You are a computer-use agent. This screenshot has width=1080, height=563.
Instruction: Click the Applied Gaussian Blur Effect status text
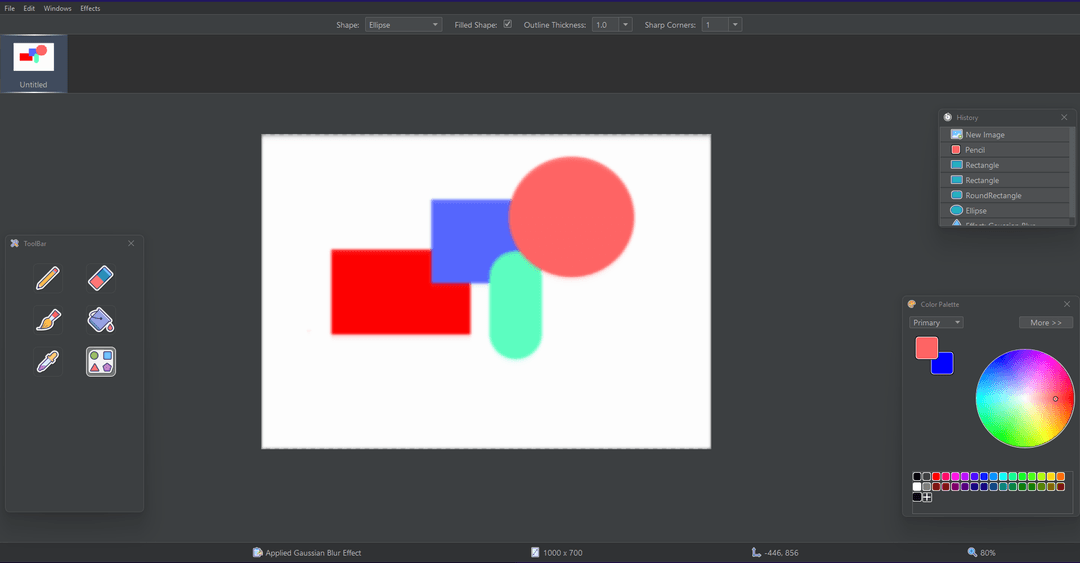pyautogui.click(x=313, y=553)
